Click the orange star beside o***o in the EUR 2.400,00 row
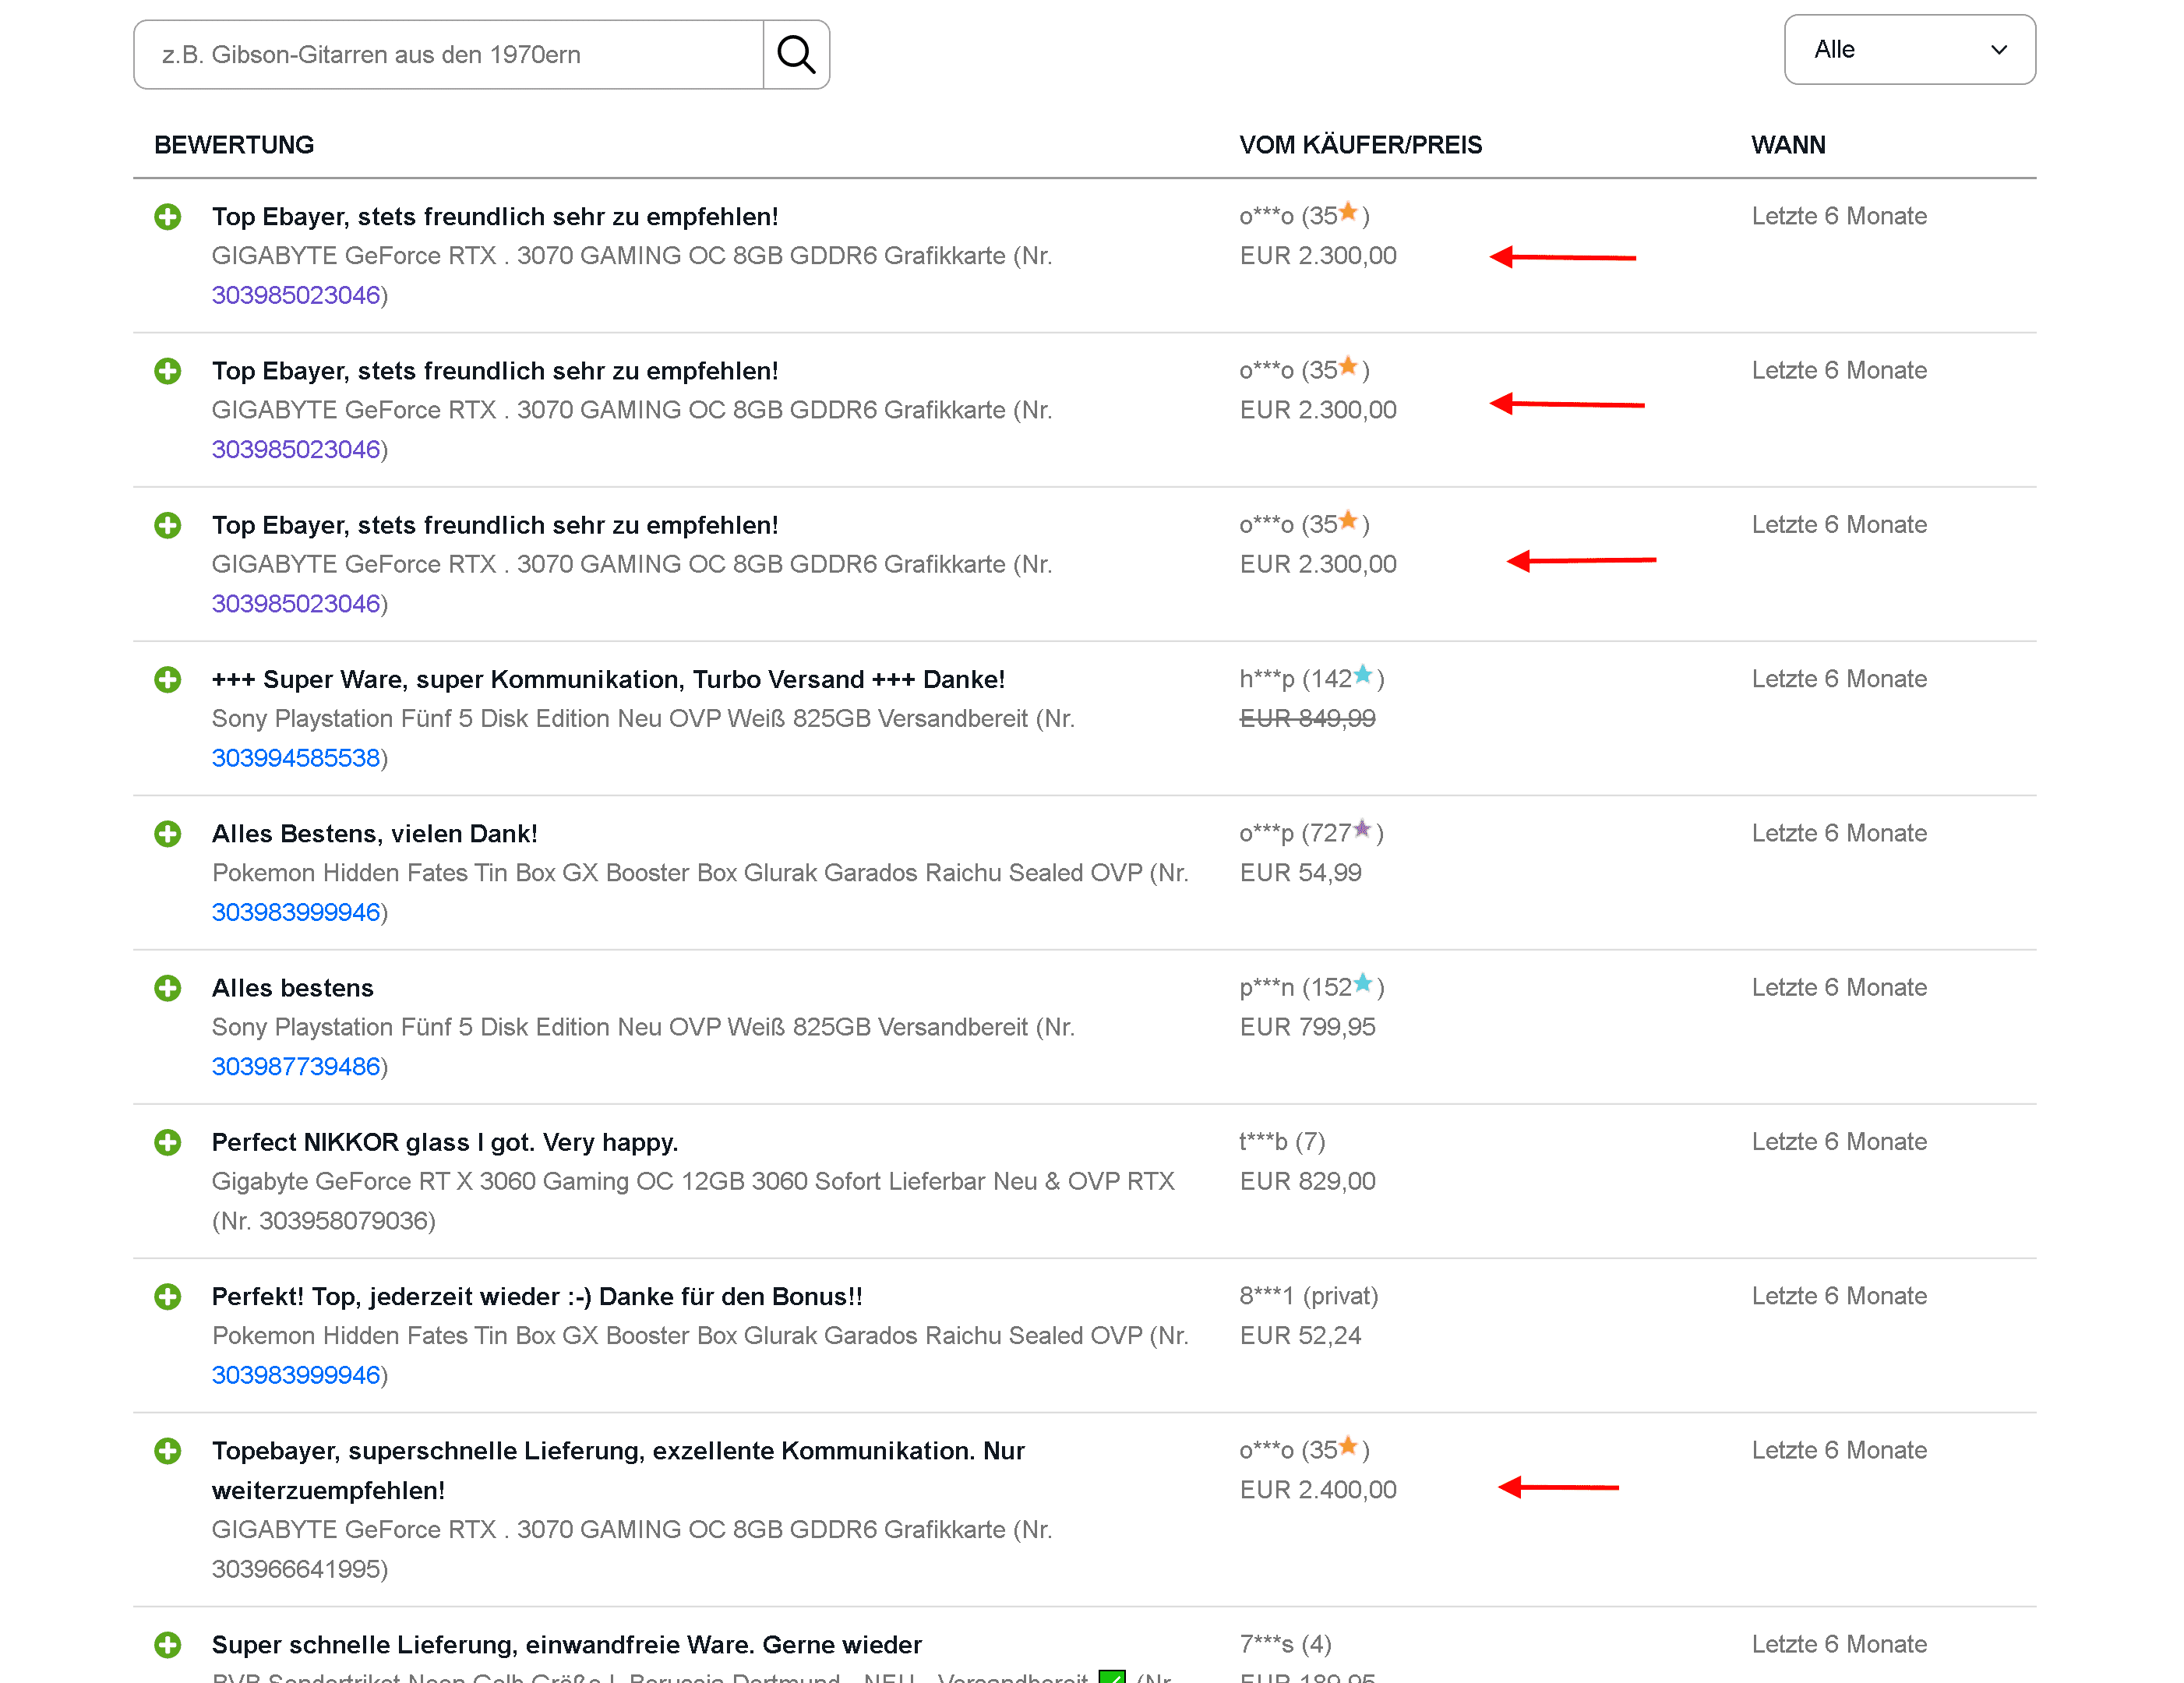 [x=1348, y=1446]
